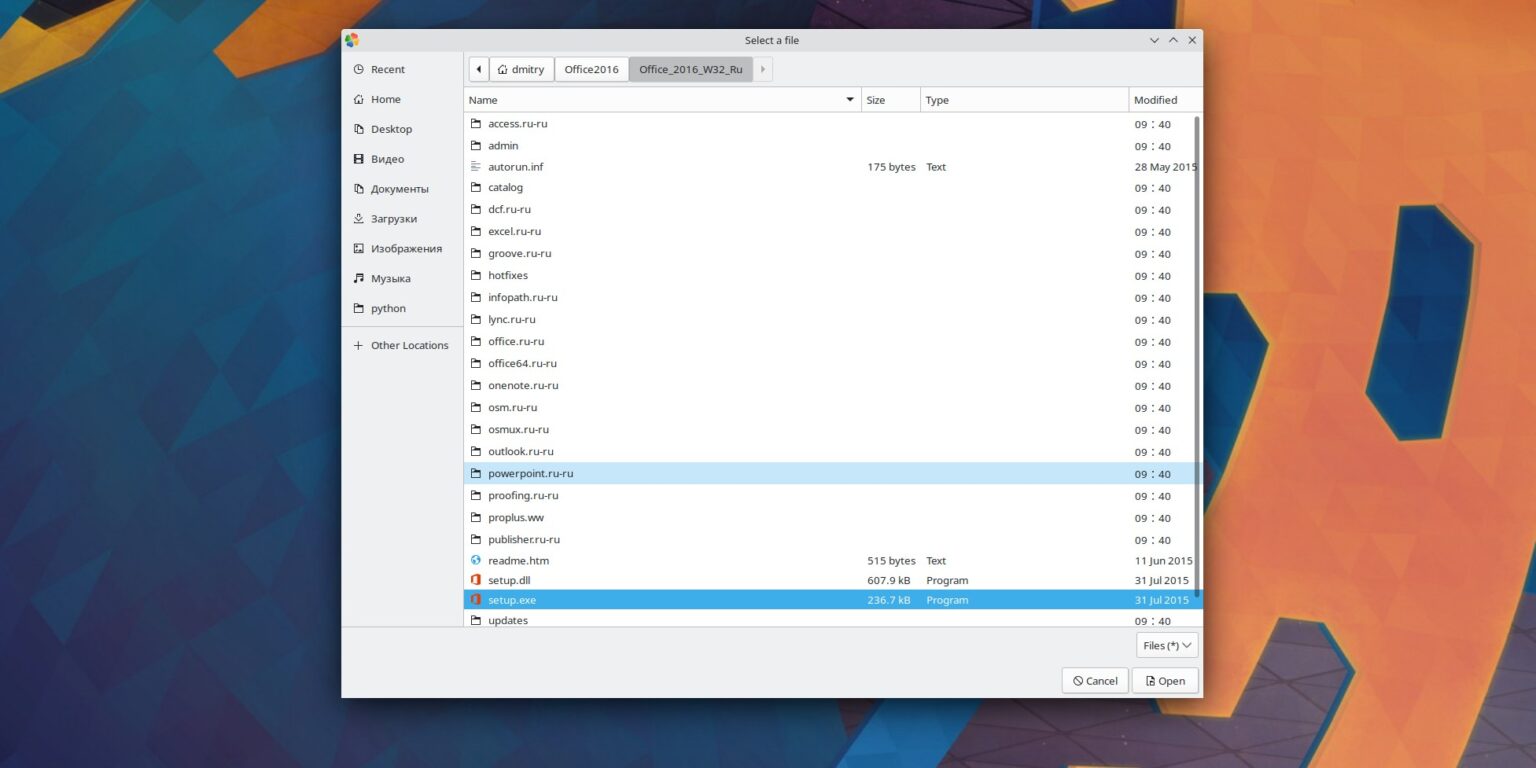The width and height of the screenshot is (1536, 768).
Task: Switch to the Office2016 breadcrumb tab
Action: 591,69
